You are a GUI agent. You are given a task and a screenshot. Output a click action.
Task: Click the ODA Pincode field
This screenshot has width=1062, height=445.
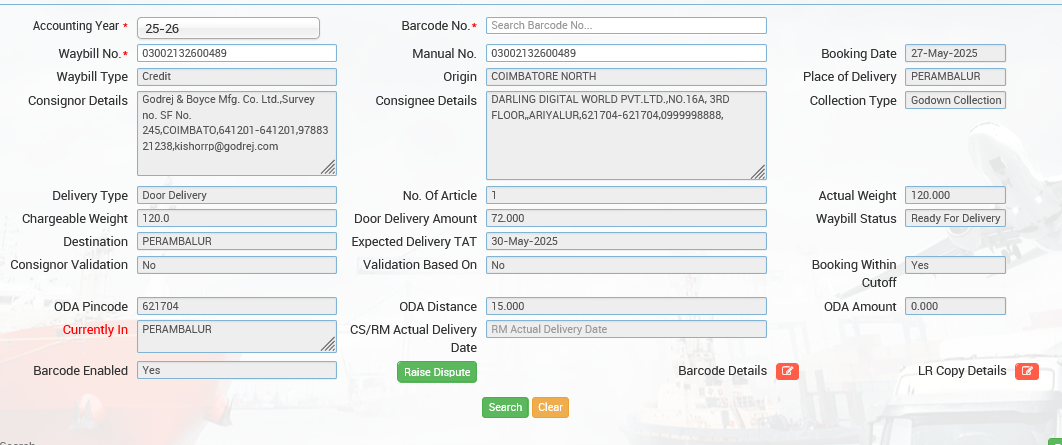click(236, 306)
